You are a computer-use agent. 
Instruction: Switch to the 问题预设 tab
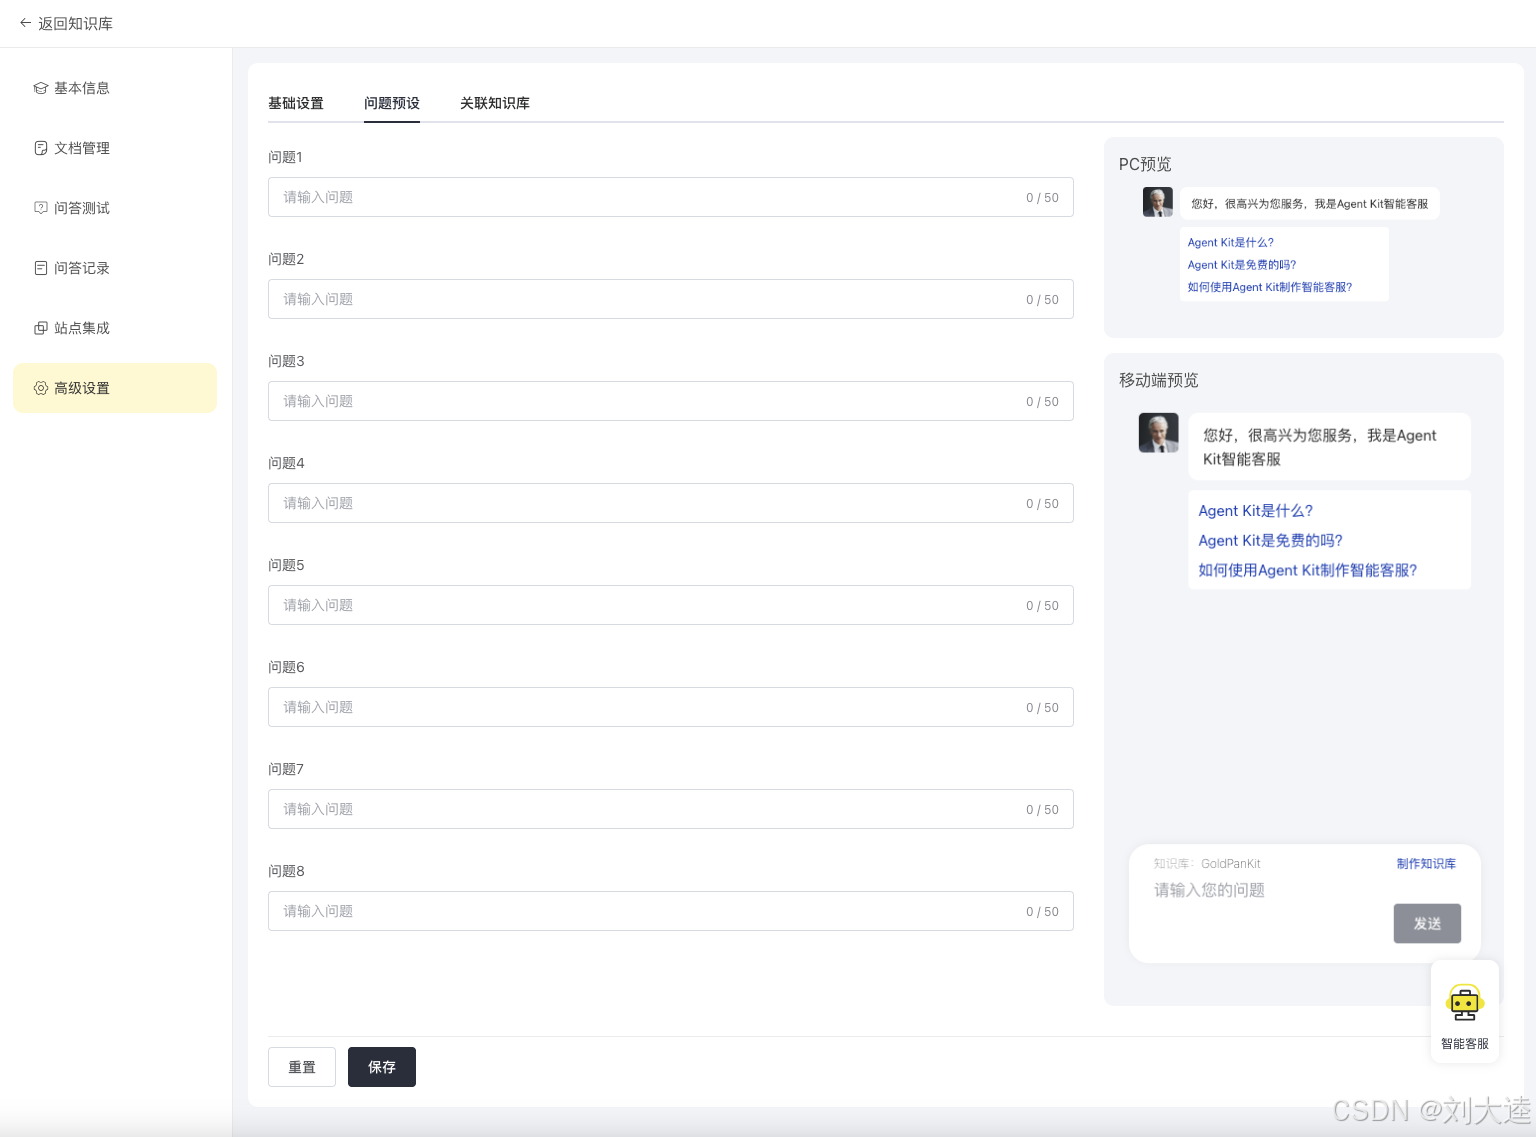(392, 103)
